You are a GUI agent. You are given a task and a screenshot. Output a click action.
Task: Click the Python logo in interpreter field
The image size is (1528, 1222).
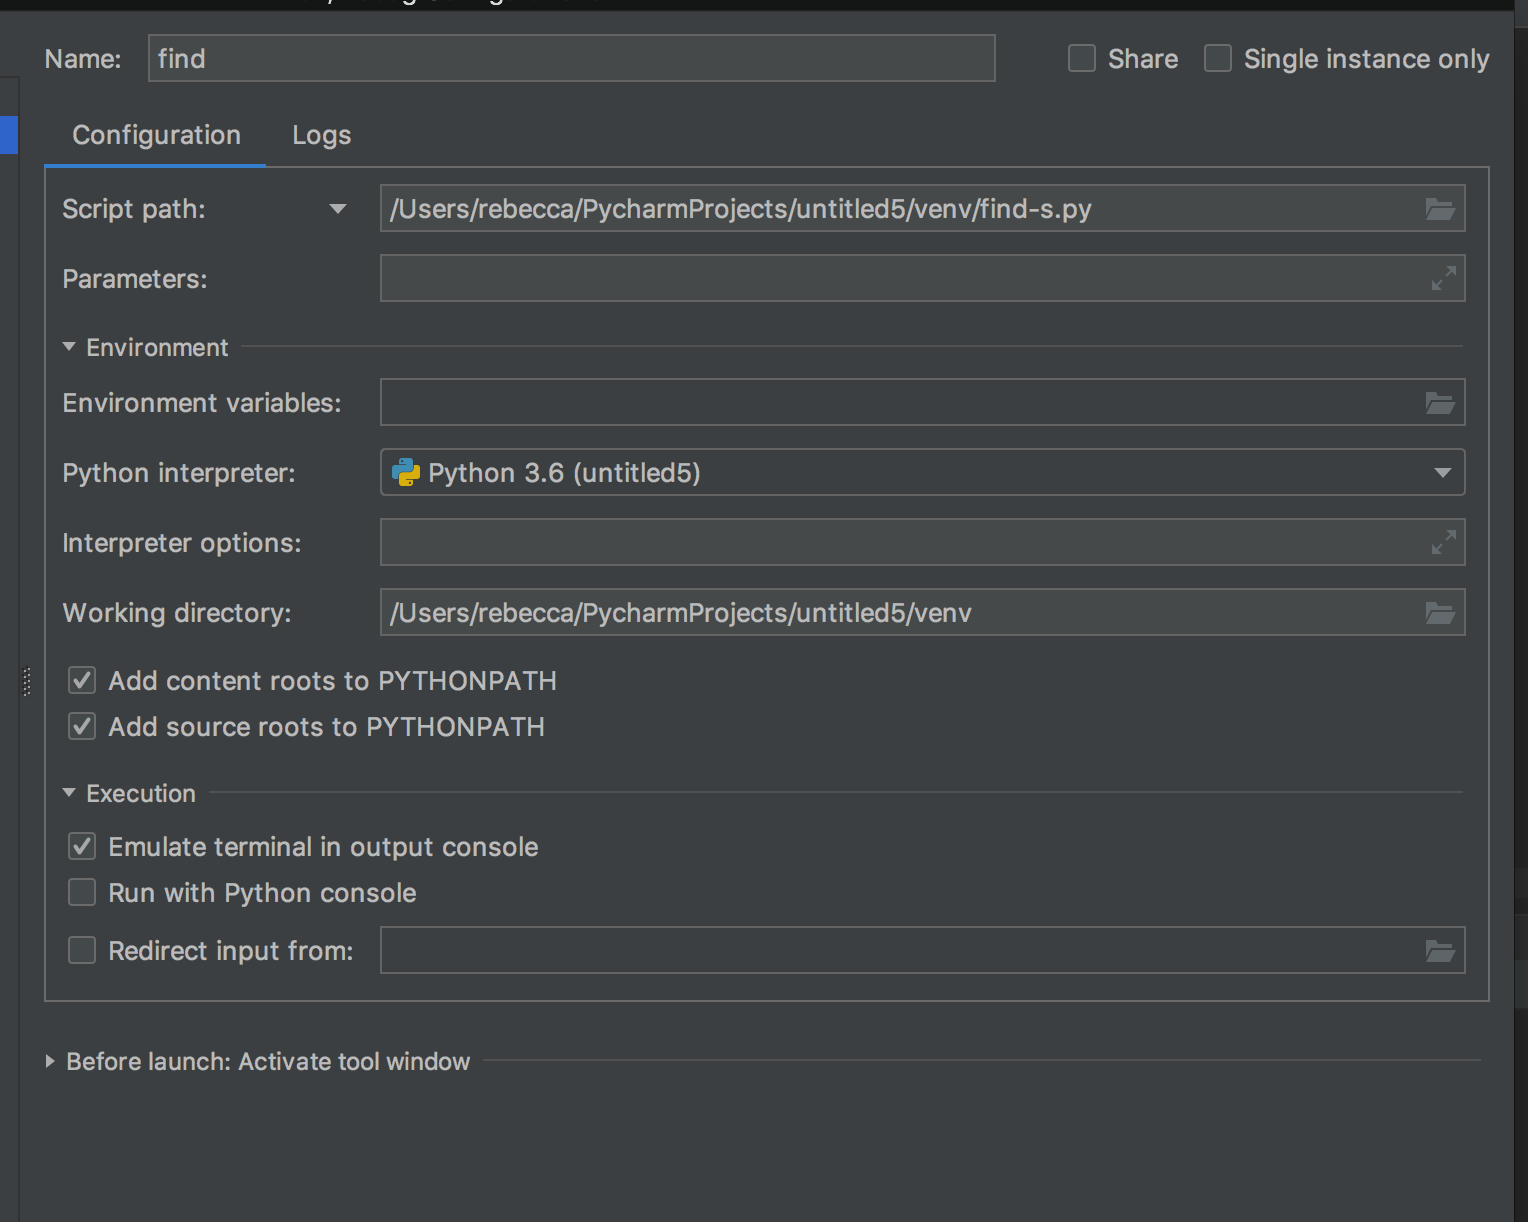click(x=405, y=473)
